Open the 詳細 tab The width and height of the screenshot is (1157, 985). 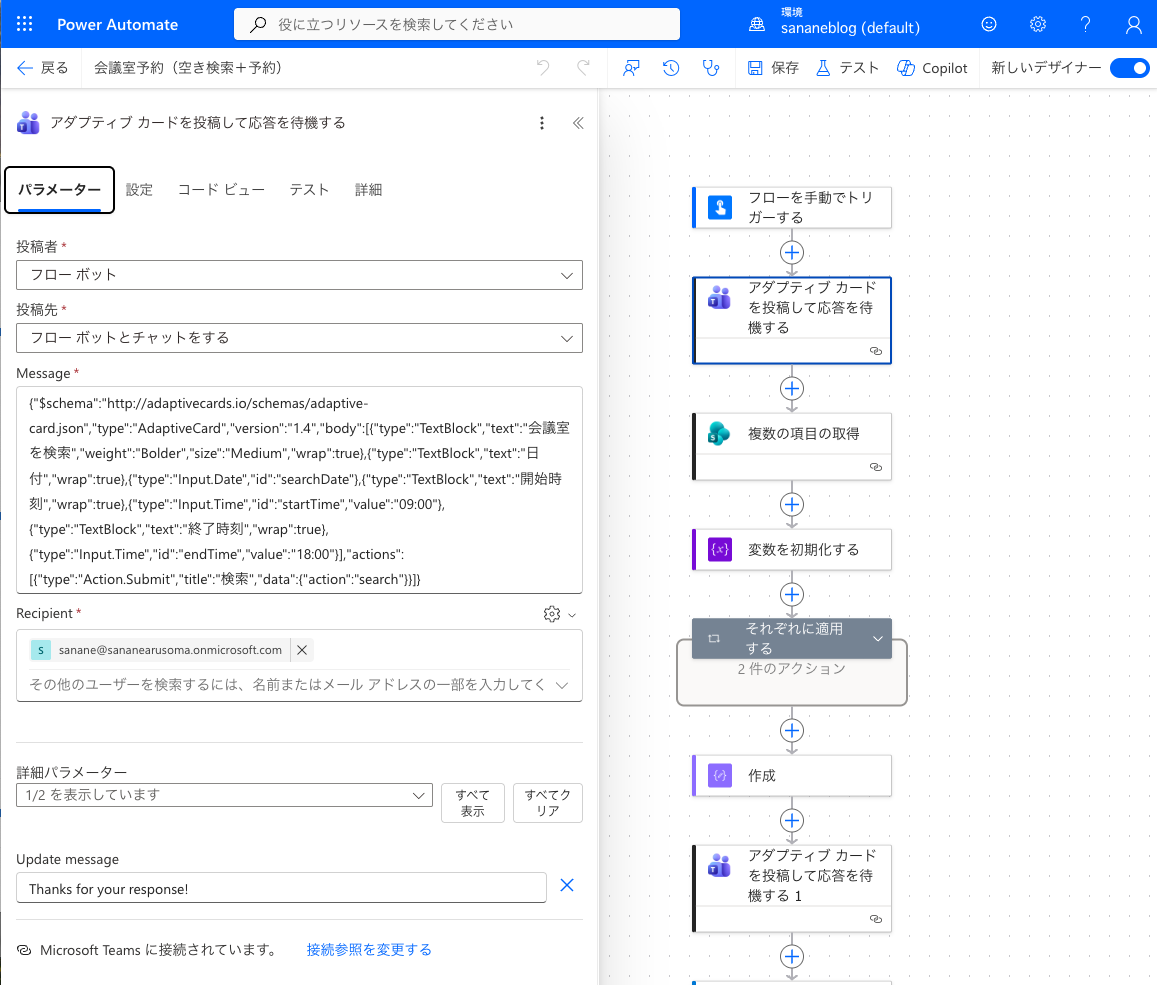tap(368, 190)
